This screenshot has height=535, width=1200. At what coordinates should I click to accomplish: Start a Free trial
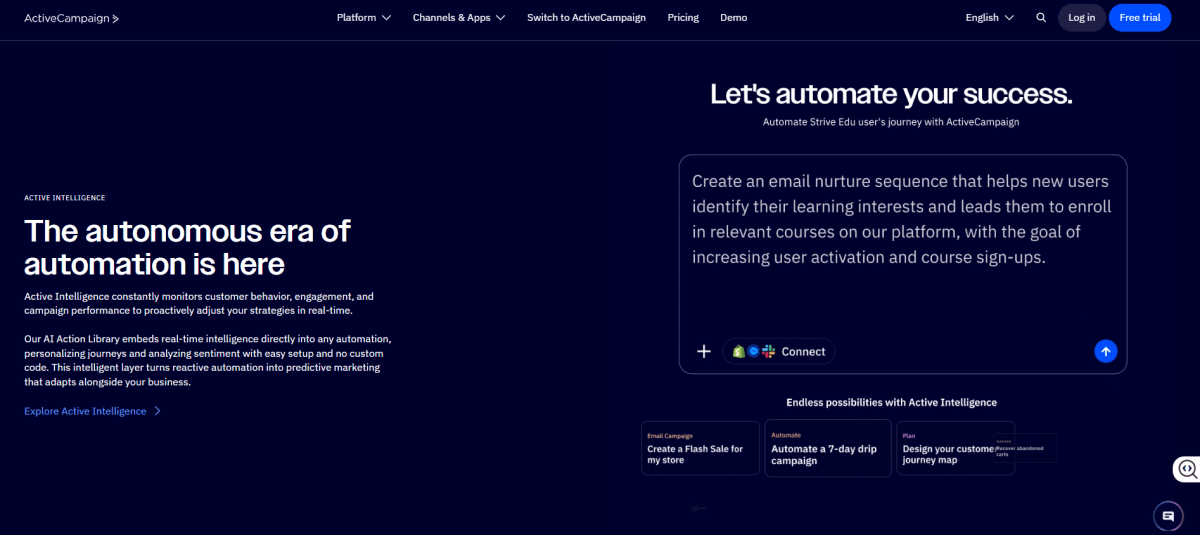pos(1140,18)
